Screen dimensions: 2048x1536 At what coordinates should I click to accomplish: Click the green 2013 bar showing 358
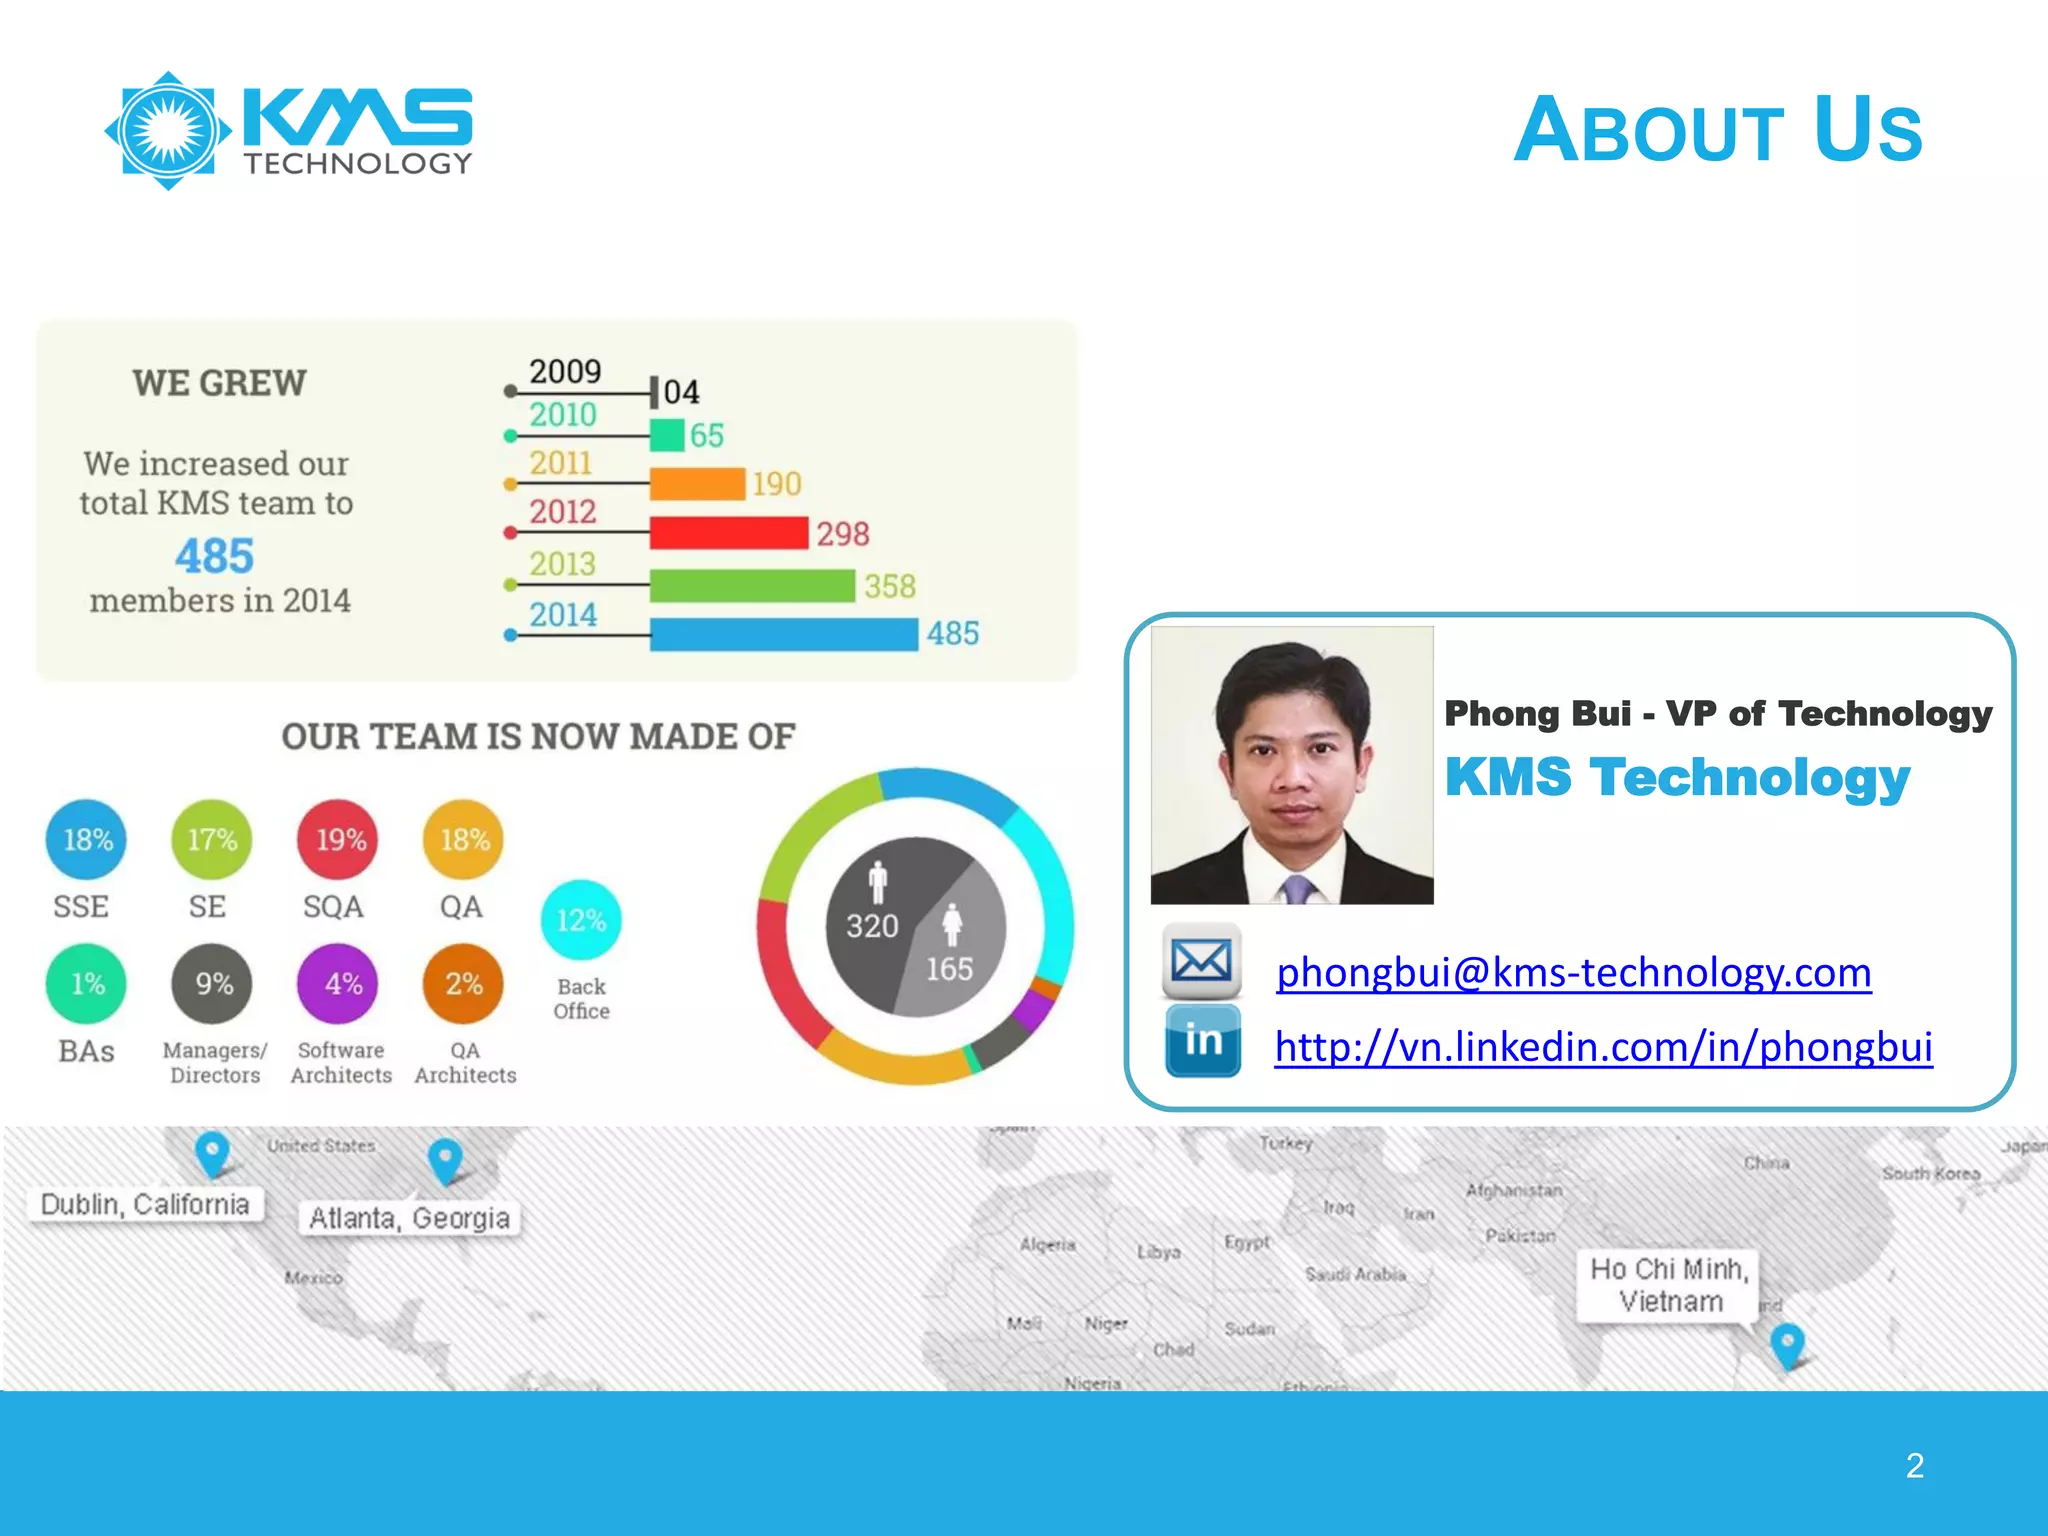pyautogui.click(x=752, y=585)
